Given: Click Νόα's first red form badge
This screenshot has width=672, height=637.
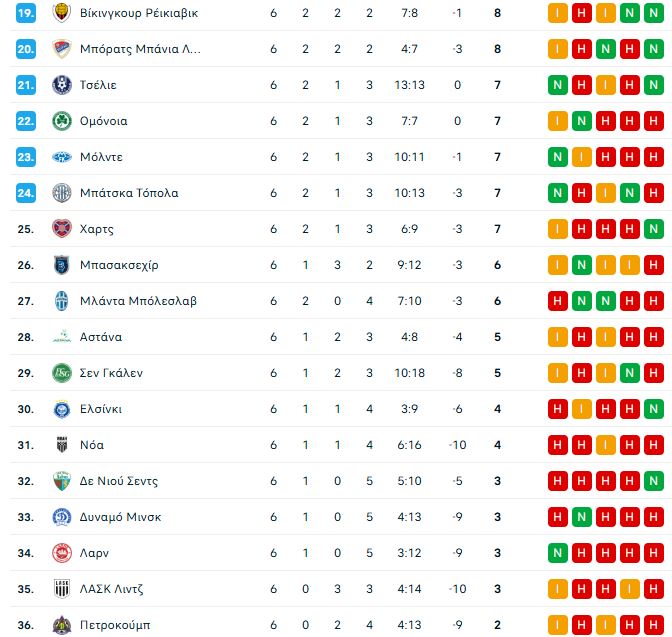Looking at the screenshot, I should click(557, 445).
